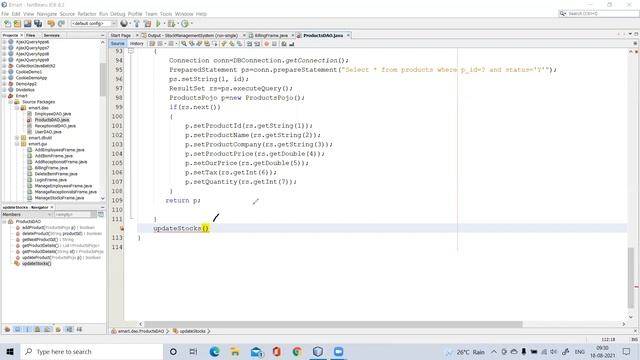
Task: Click the Open Project toolbar icon
Action: point(27,24)
